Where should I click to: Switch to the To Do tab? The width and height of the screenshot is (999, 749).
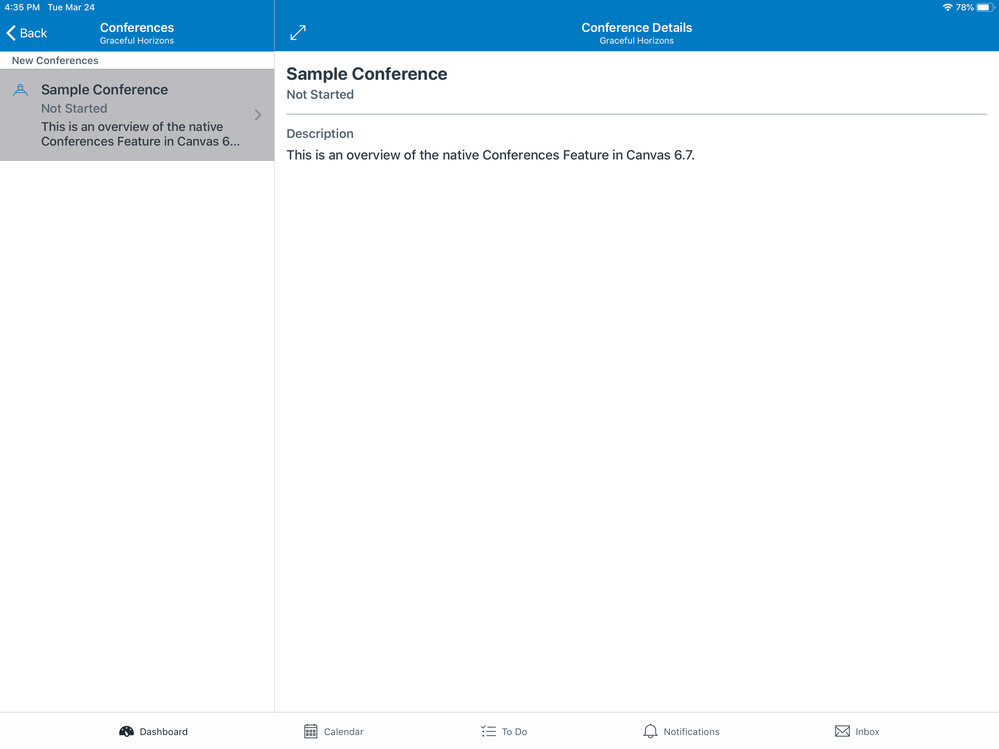[x=503, y=731]
